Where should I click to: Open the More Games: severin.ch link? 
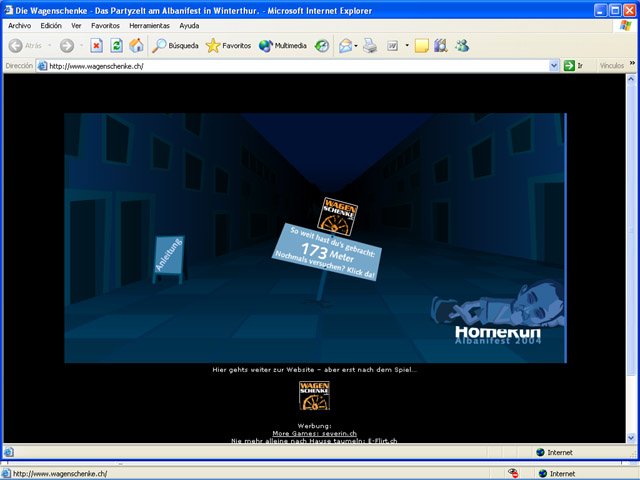314,433
